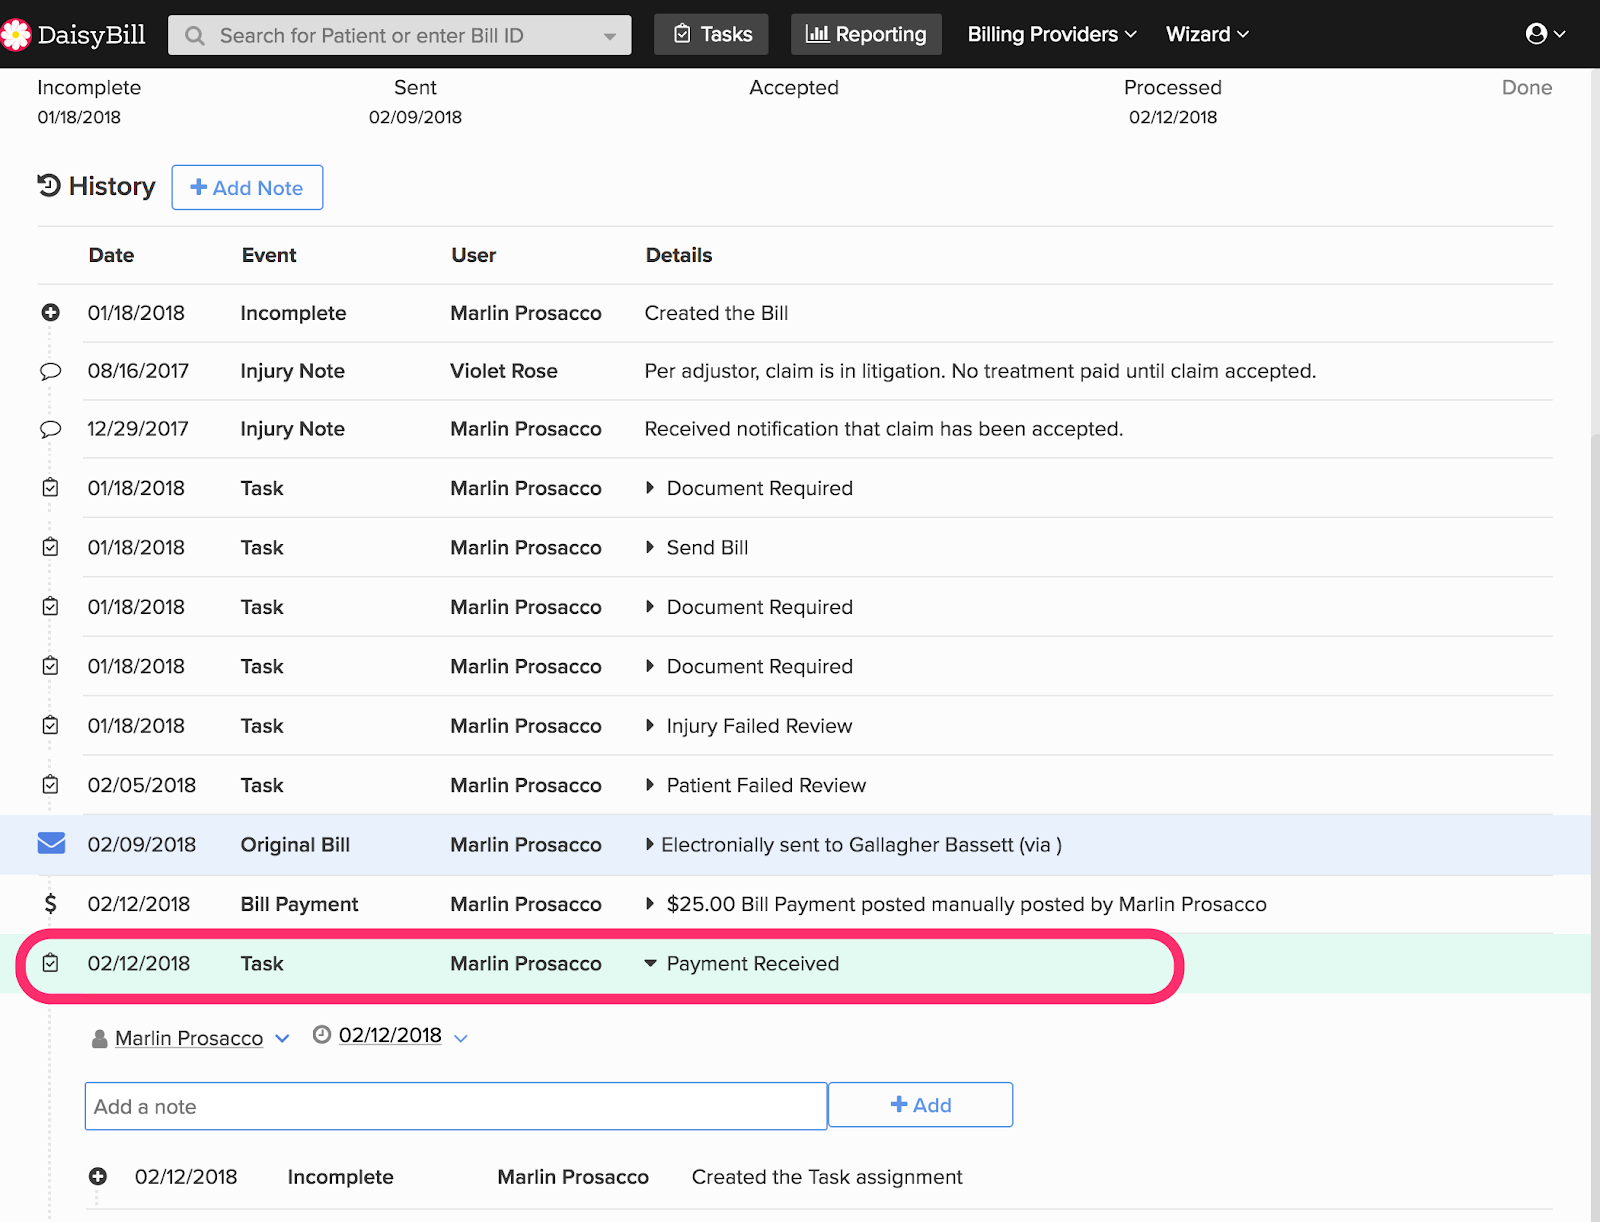Screen dimensions: 1600x1222
Task: Click the Processed status label
Action: coord(1173,87)
